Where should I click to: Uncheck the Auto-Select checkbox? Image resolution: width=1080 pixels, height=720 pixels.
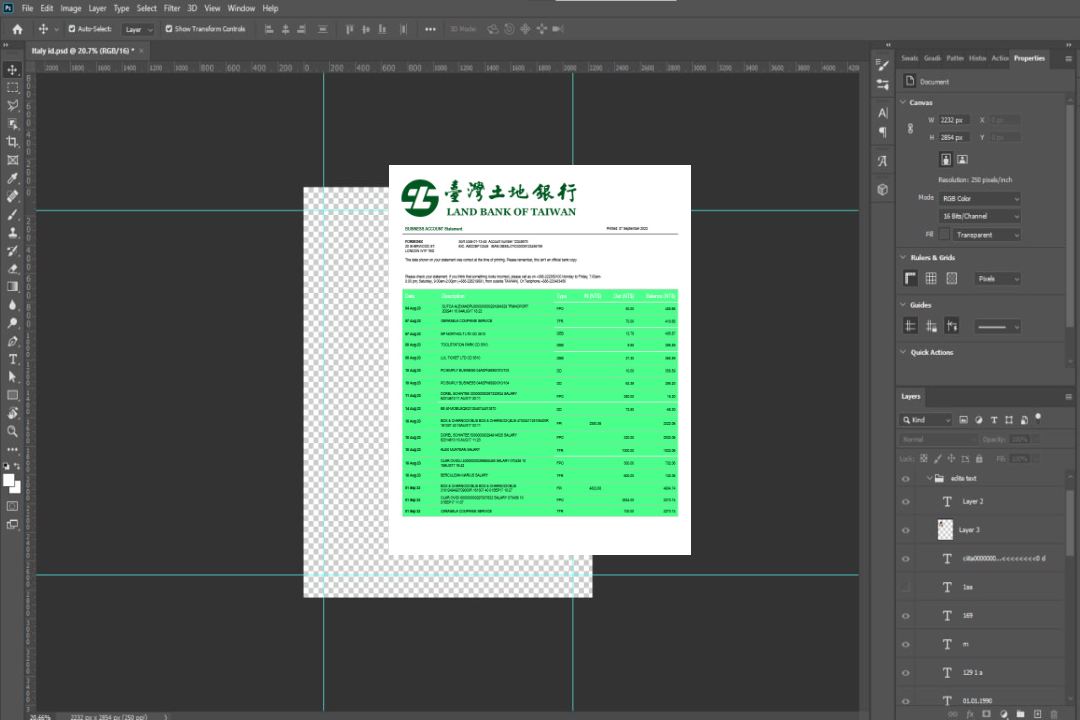pos(72,29)
